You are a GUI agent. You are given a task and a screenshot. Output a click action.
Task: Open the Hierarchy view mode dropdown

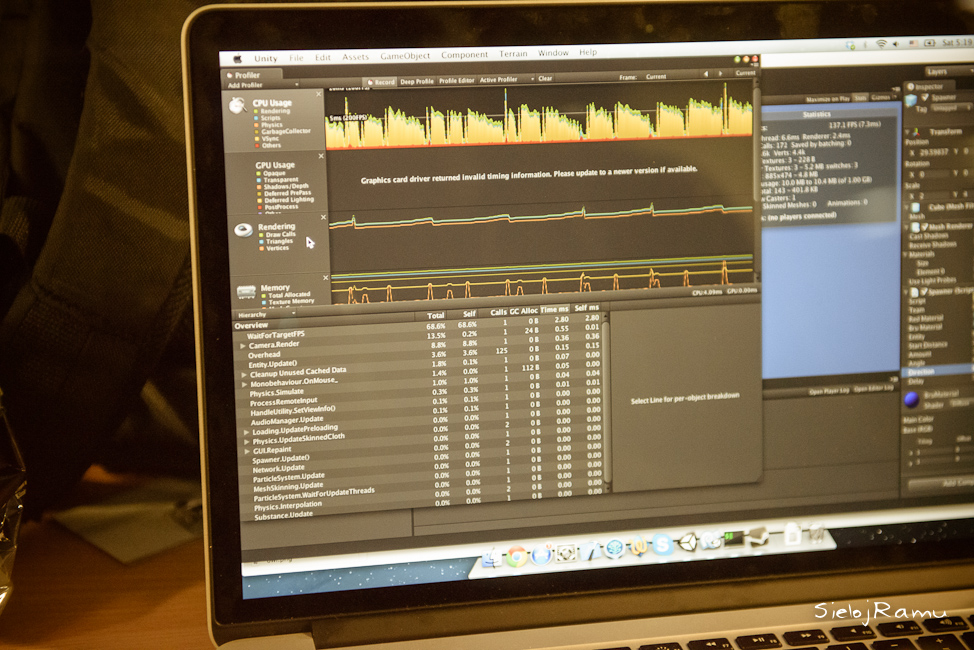pyautogui.click(x=267, y=314)
